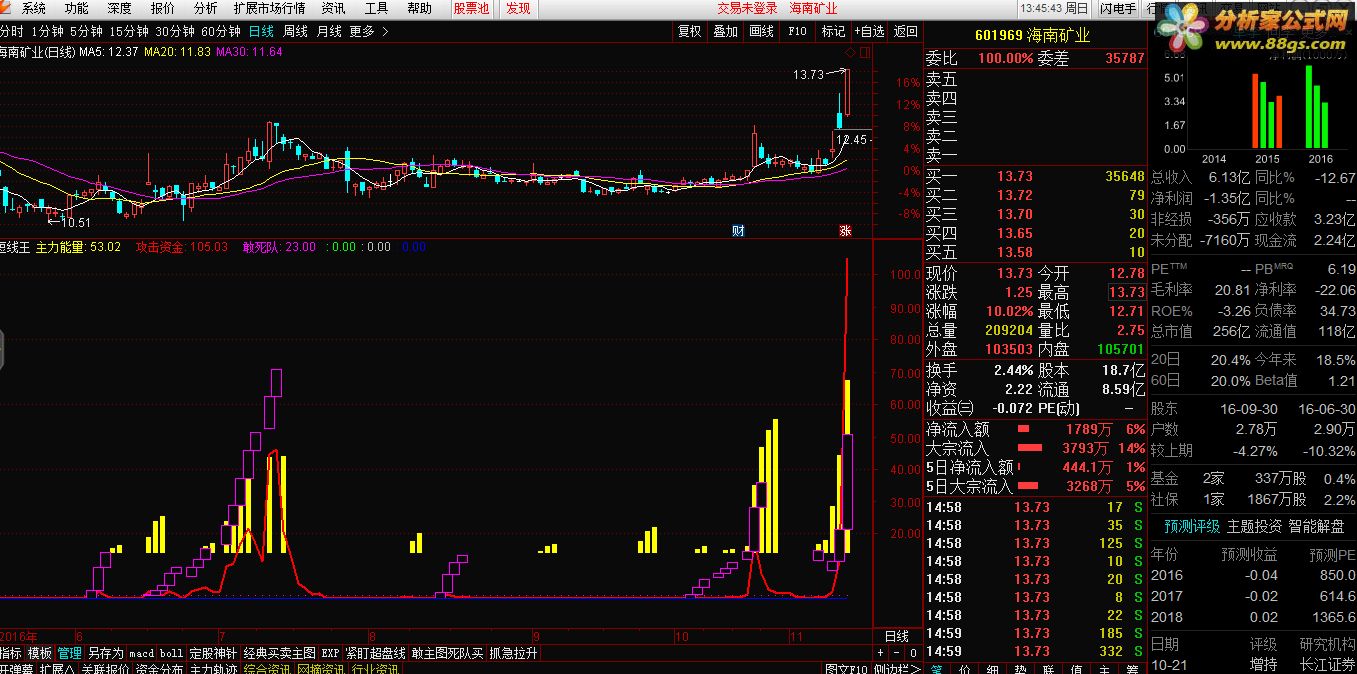Image resolution: width=1357 pixels, height=674 pixels.
Task: Open the 分析 menu
Action: click(x=205, y=8)
